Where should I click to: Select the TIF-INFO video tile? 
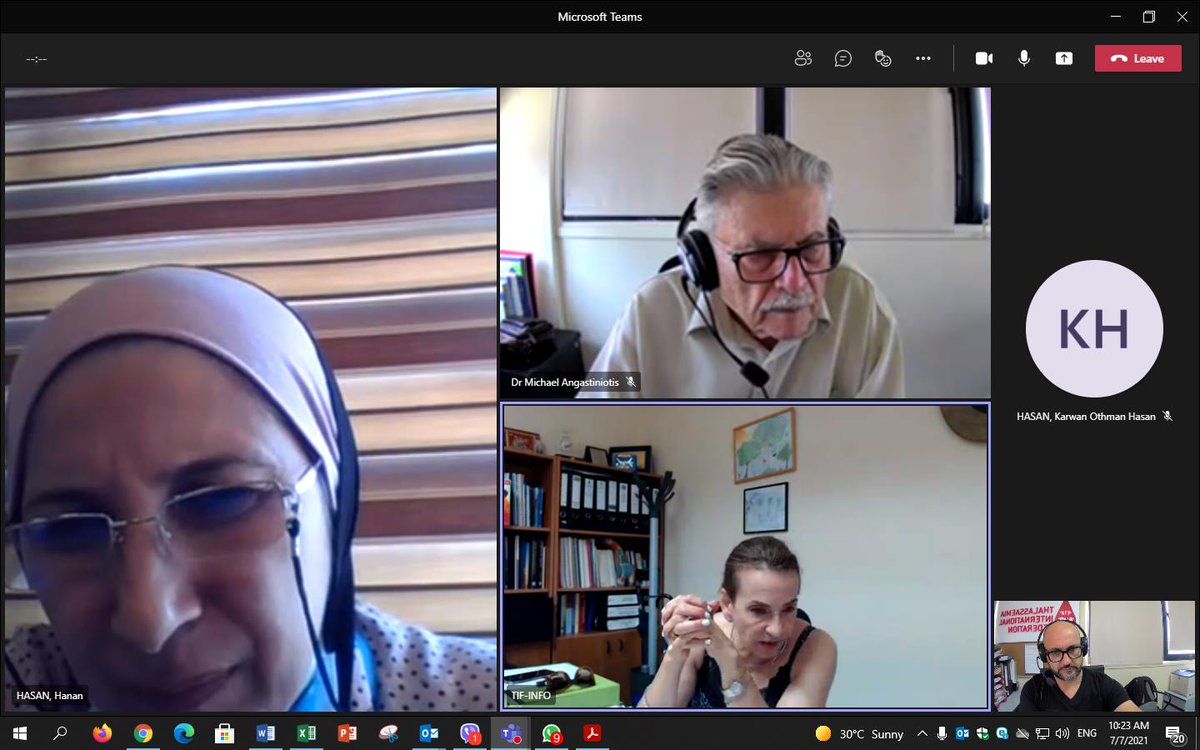(x=745, y=556)
